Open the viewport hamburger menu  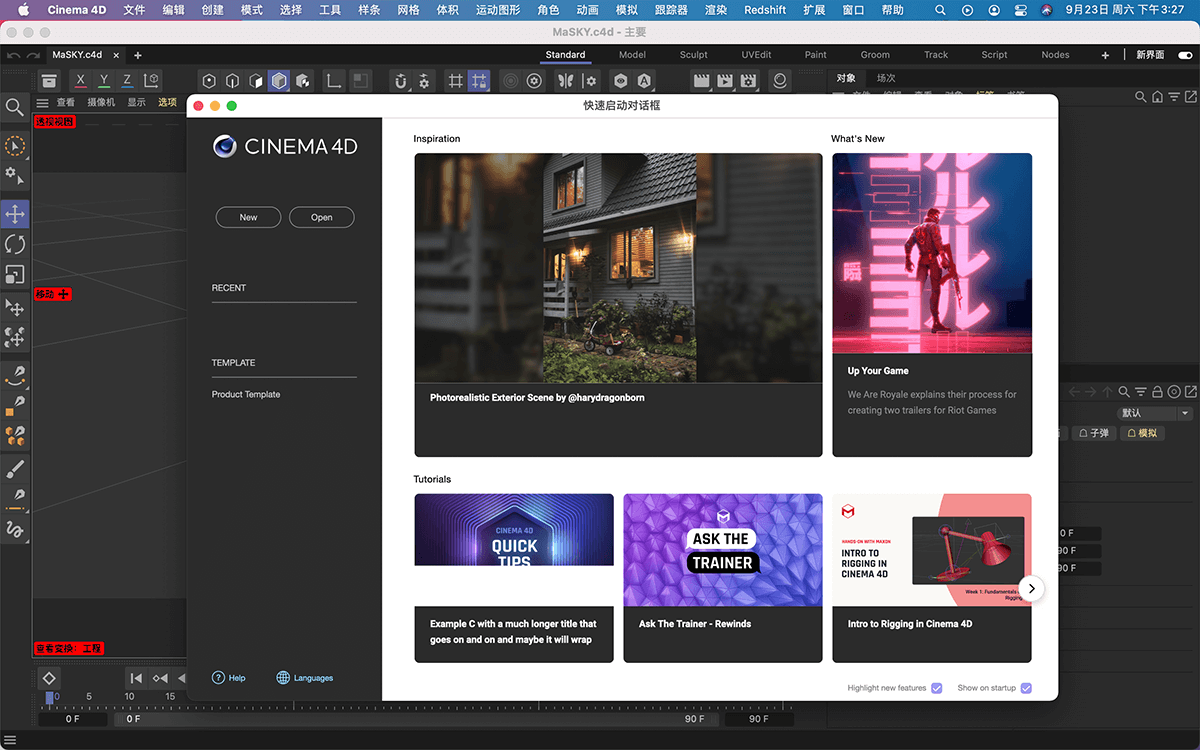tap(43, 102)
